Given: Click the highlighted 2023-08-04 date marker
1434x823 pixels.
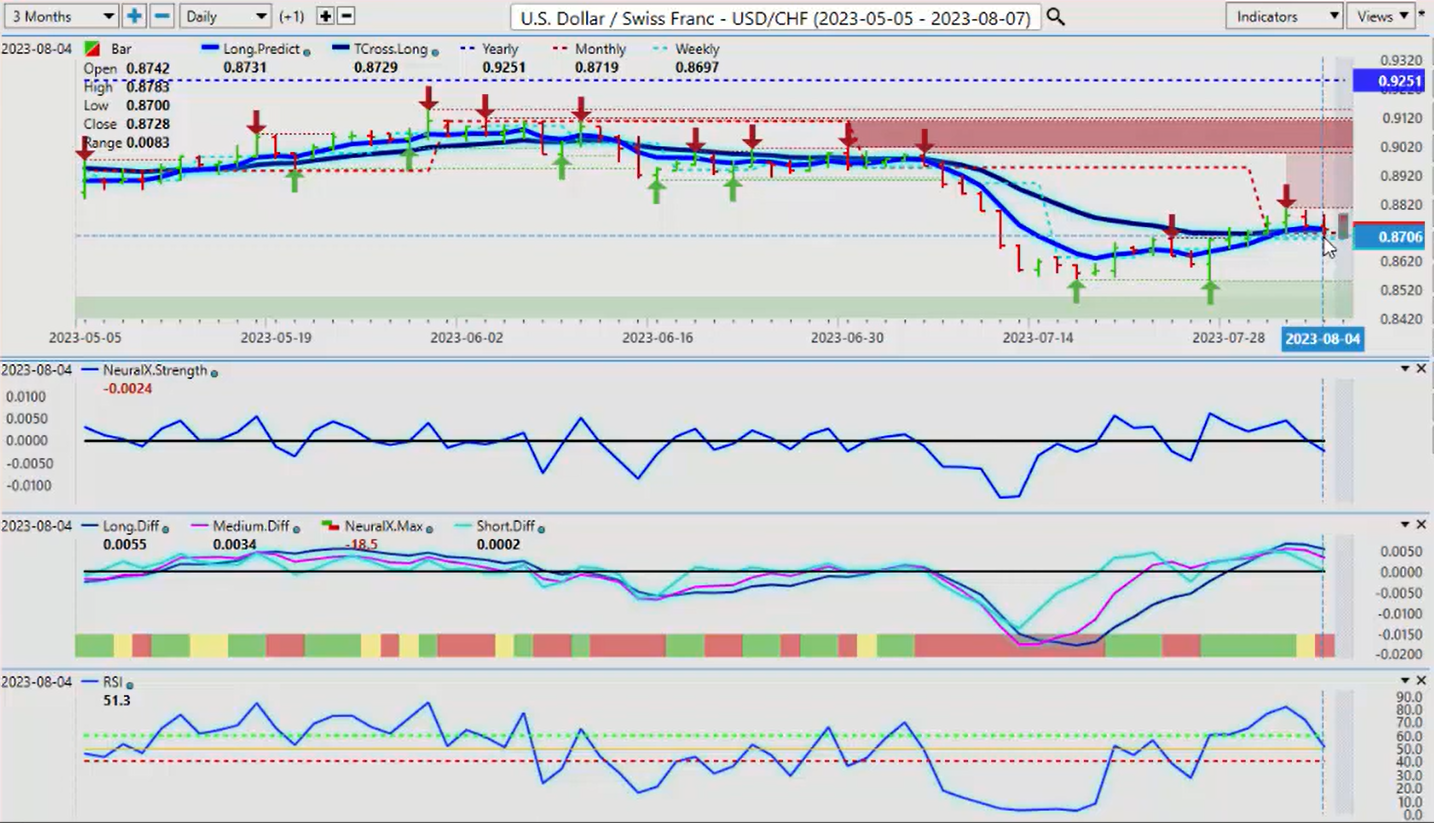Looking at the screenshot, I should [1322, 339].
